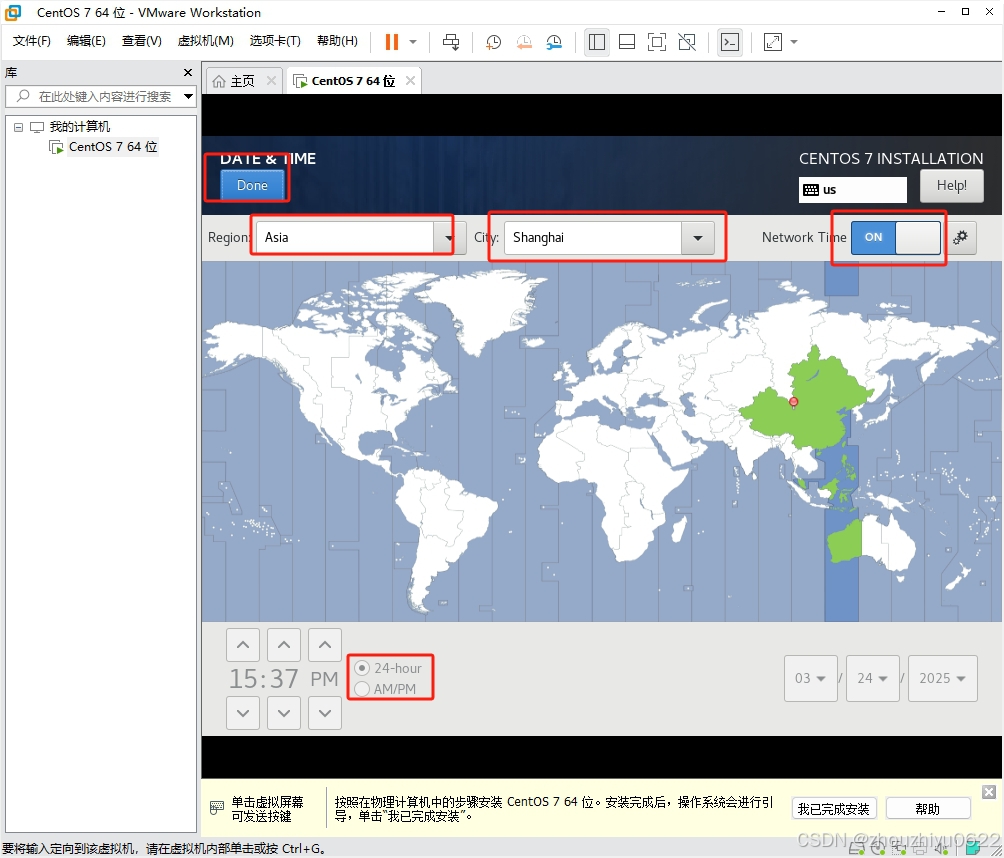
Task: Click the us keyboard layout indicator
Action: [852, 190]
